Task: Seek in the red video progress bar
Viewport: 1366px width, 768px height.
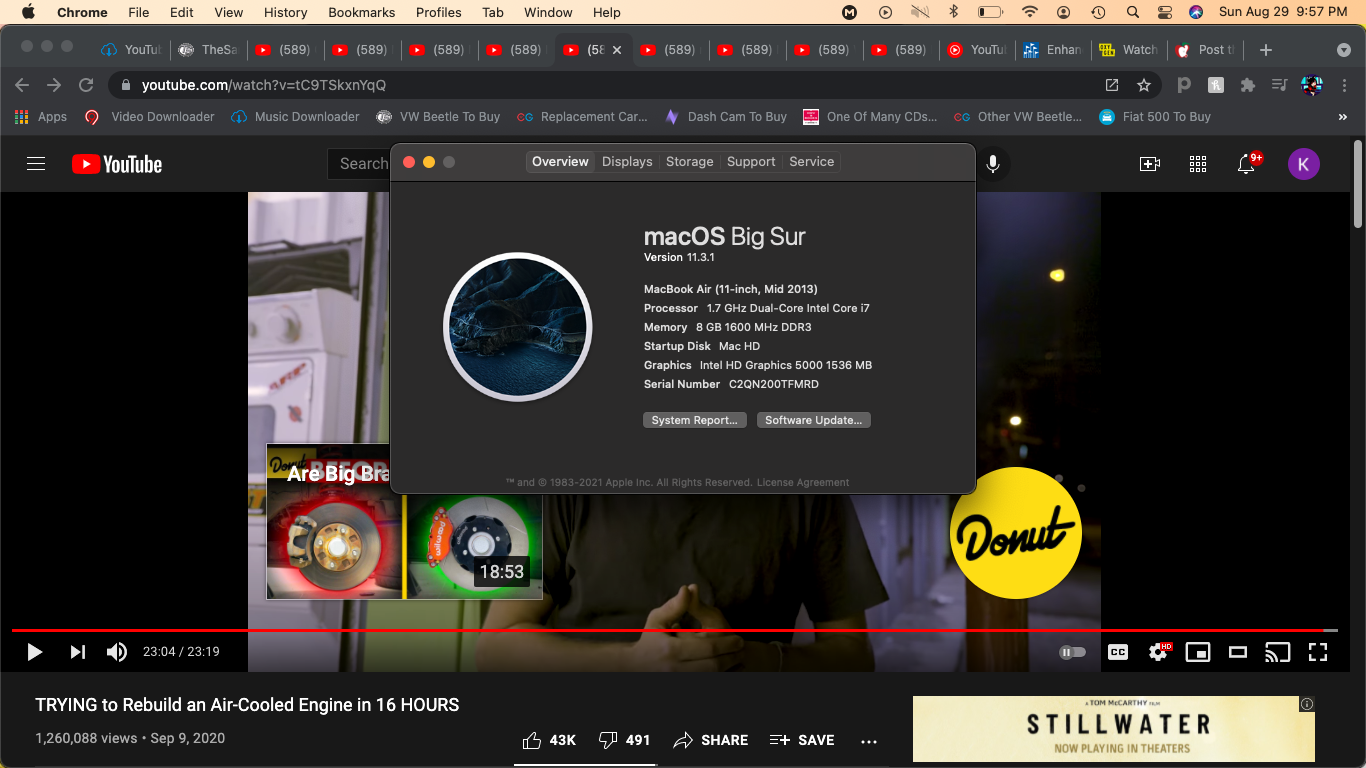Action: 674,630
